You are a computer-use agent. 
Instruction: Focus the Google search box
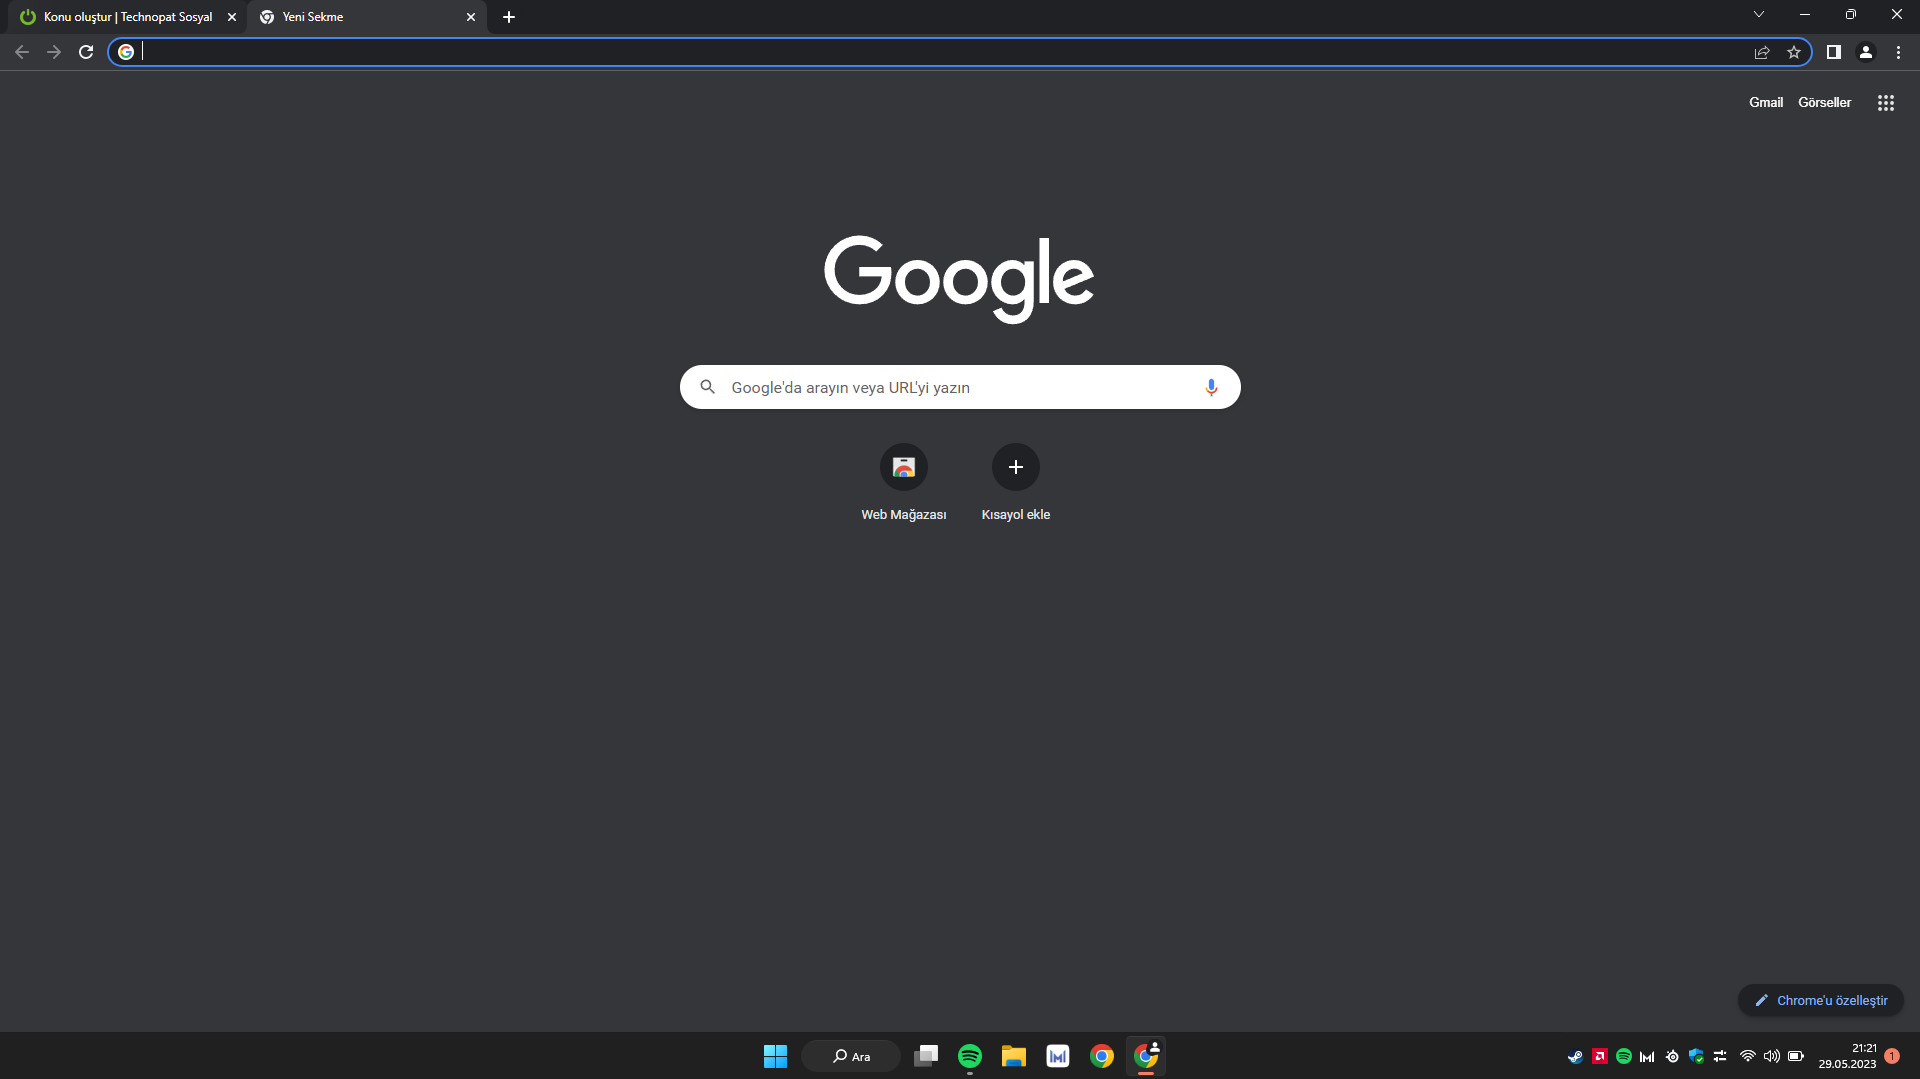click(x=960, y=387)
